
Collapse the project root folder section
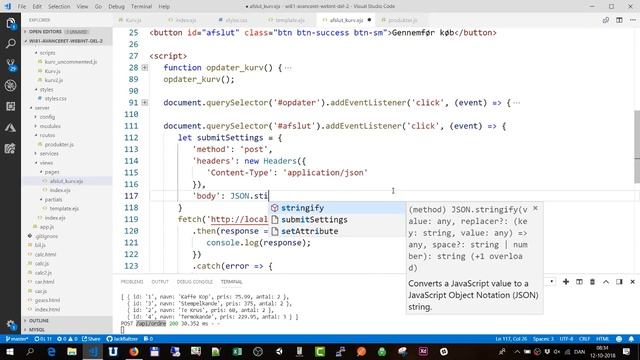68,41
